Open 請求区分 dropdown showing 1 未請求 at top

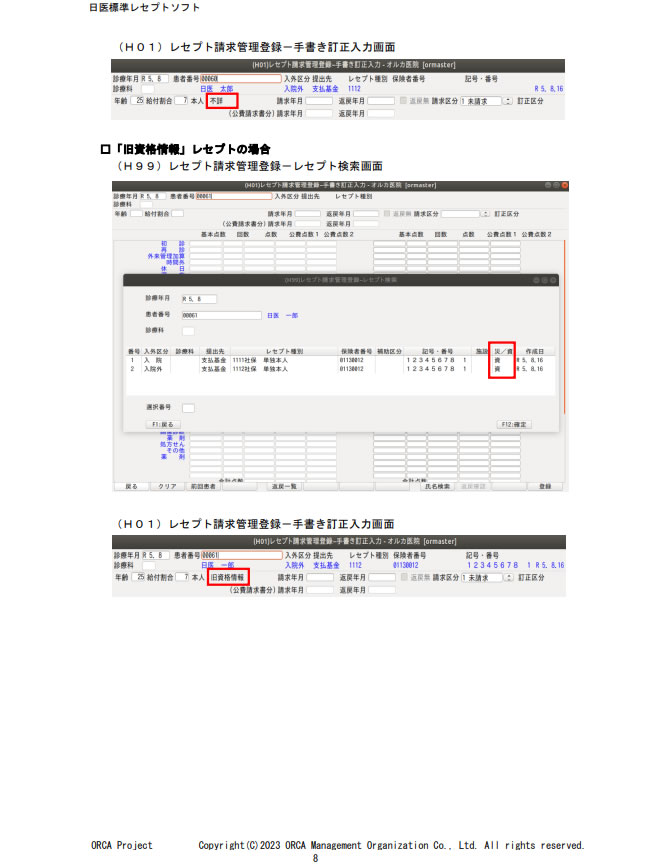coord(508,101)
